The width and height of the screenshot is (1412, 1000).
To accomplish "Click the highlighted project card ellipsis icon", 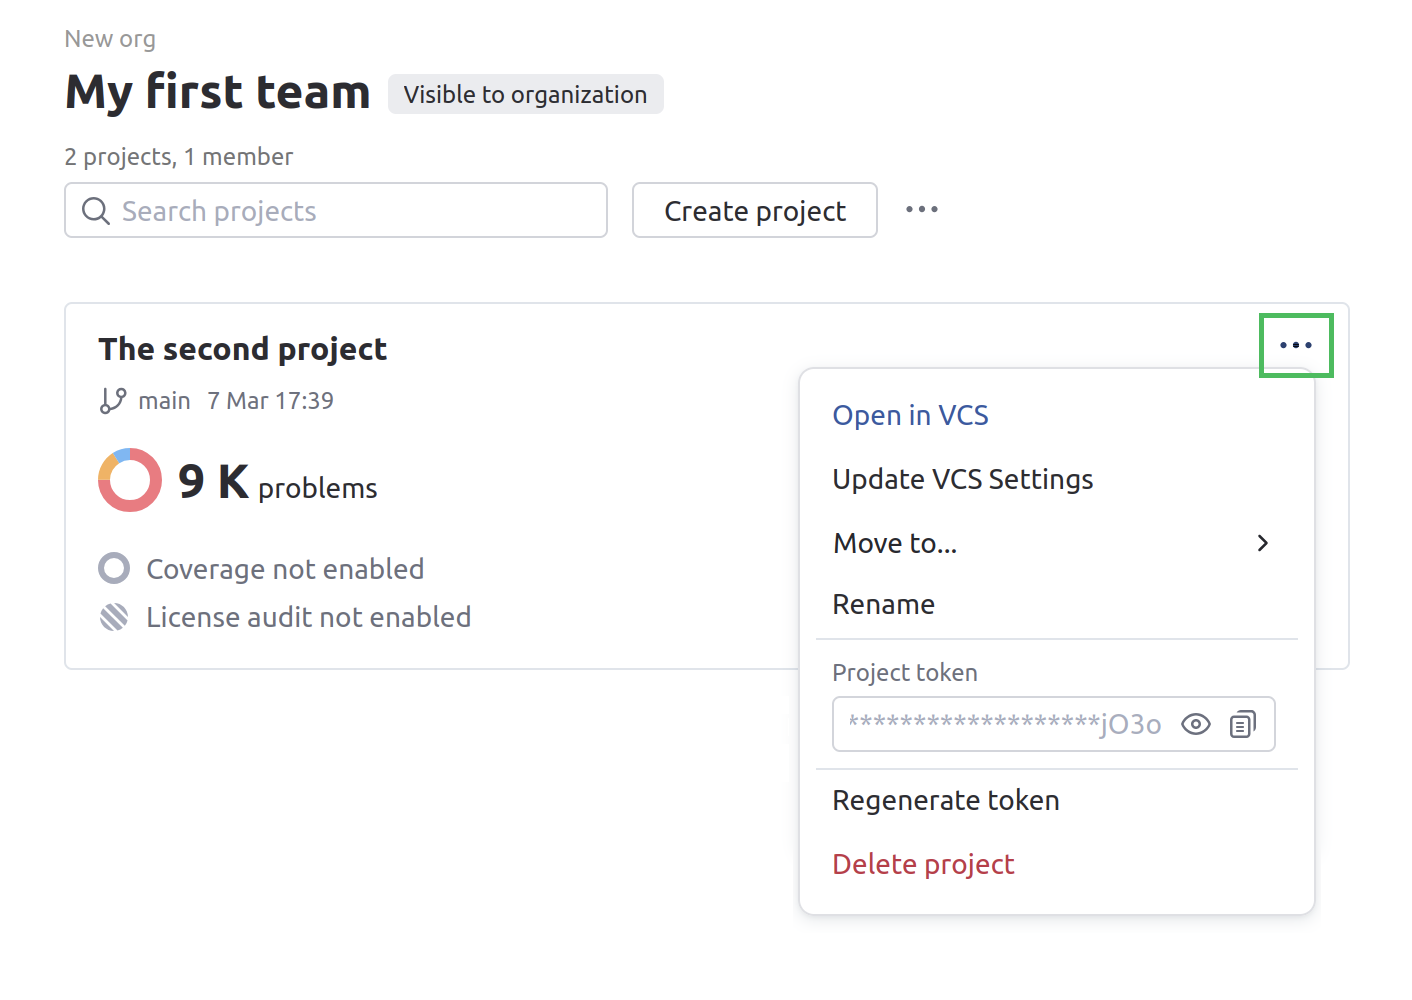I will [1296, 345].
